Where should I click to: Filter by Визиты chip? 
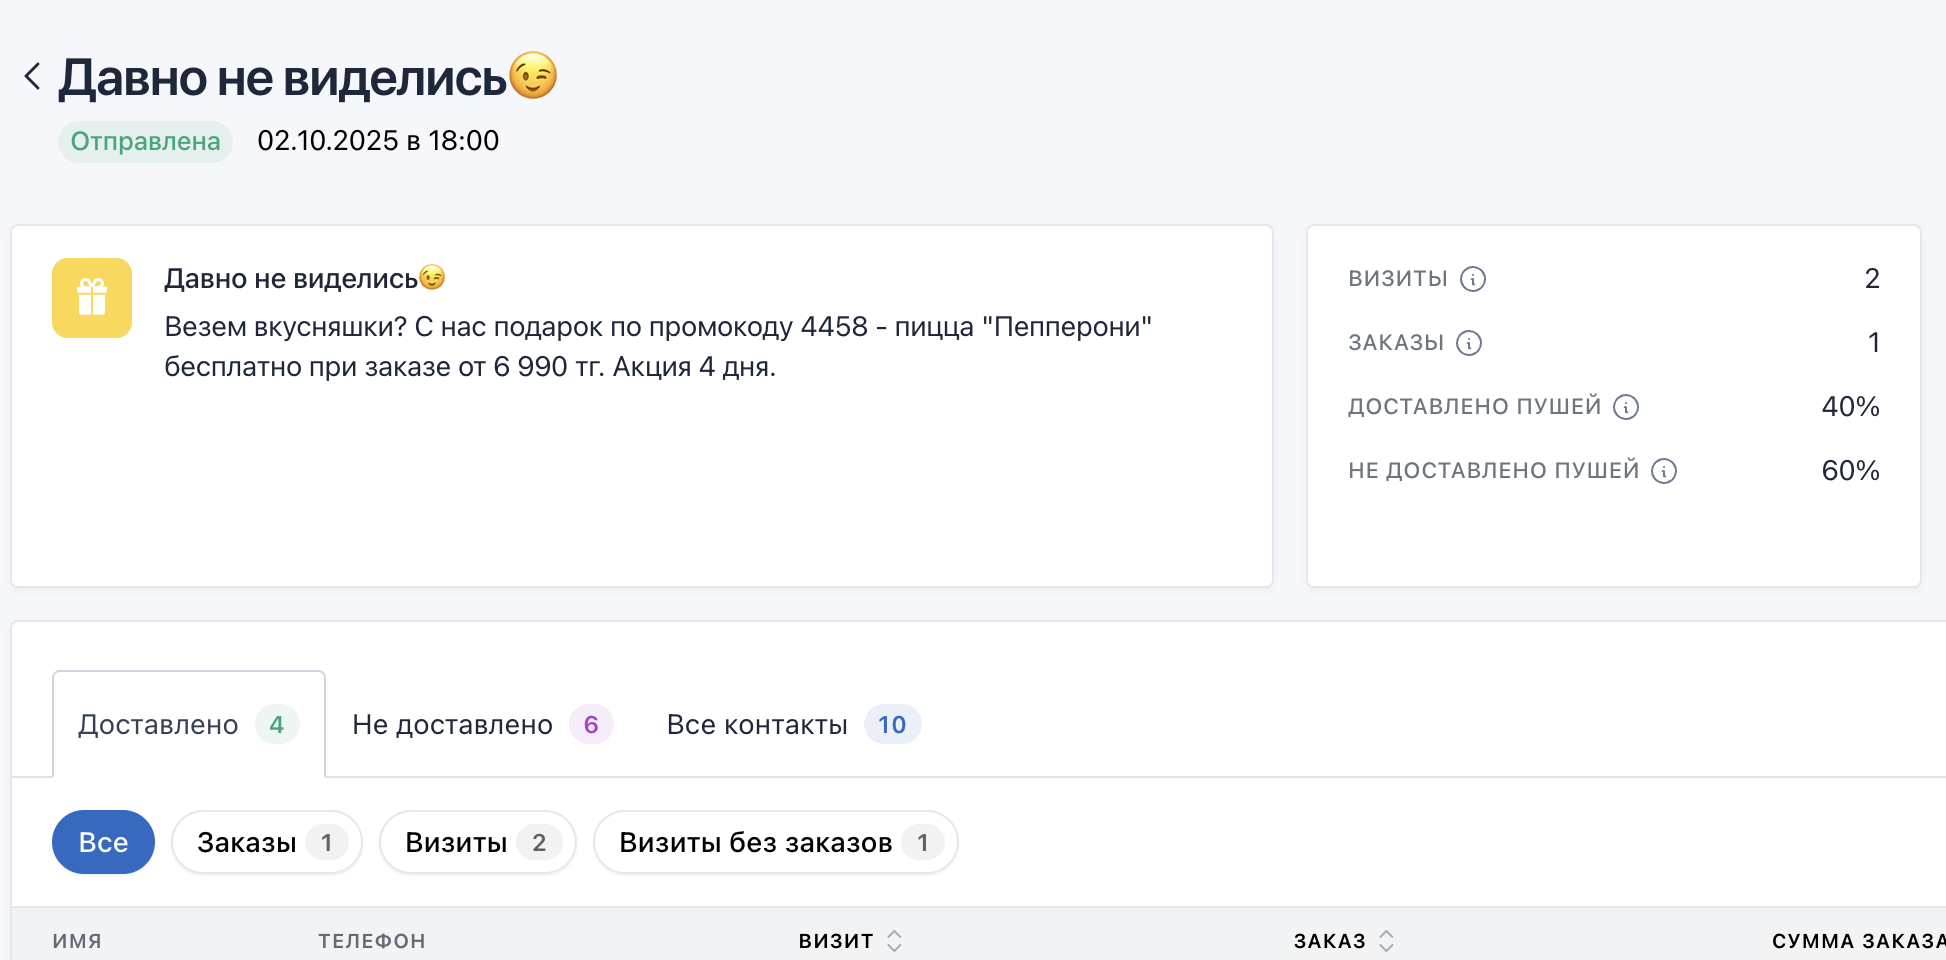point(477,842)
